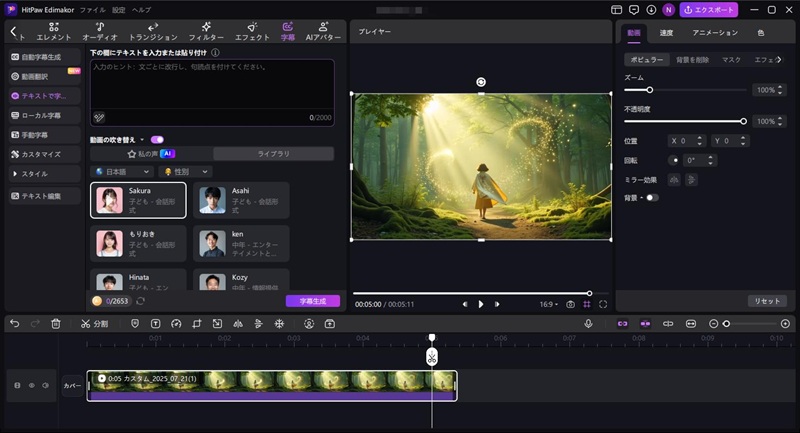Click the 不透明度 slider handle
Viewport: 800px width, 433px height.
coord(743,121)
